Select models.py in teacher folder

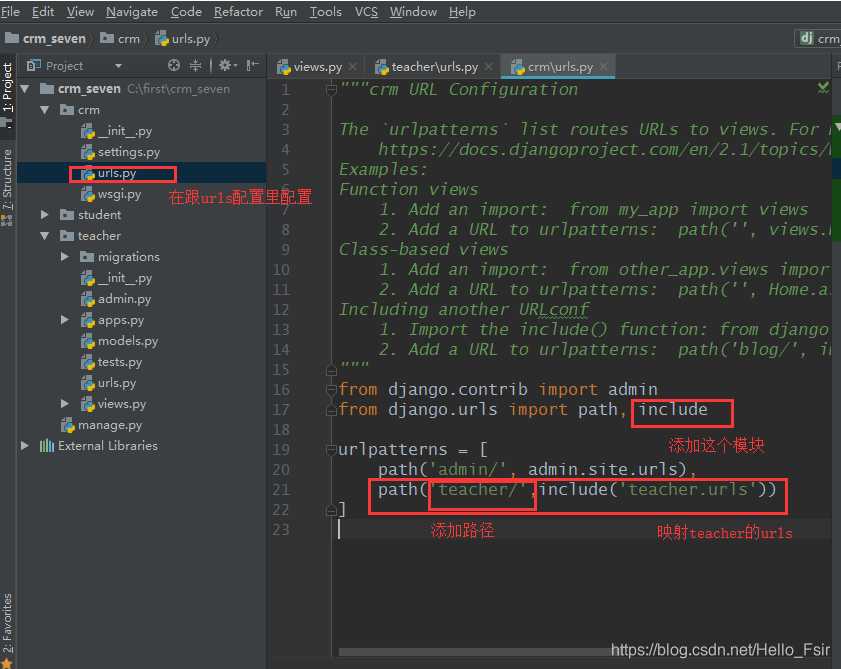(x=119, y=341)
